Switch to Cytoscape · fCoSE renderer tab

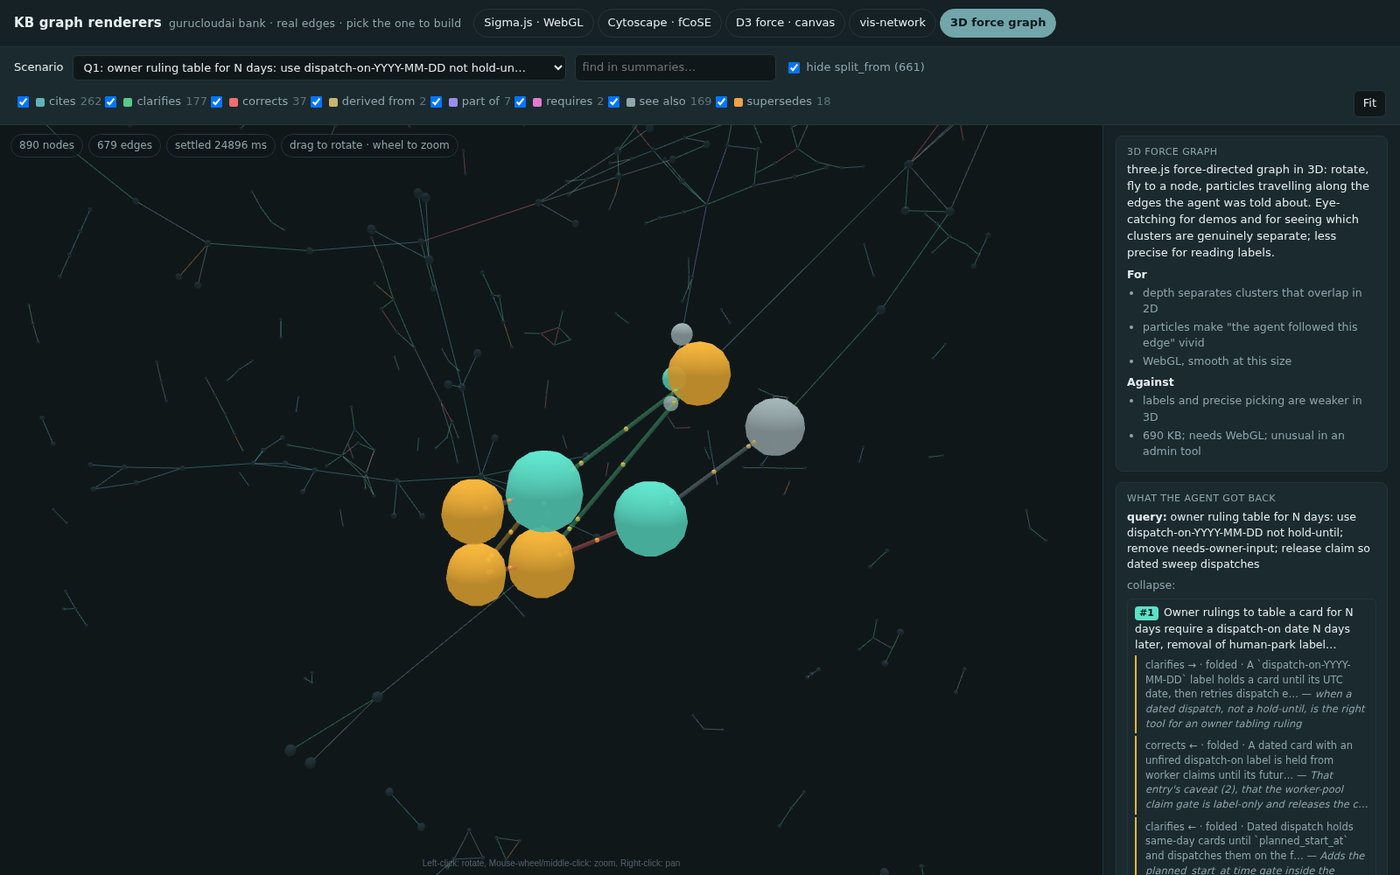pyautogui.click(x=659, y=23)
